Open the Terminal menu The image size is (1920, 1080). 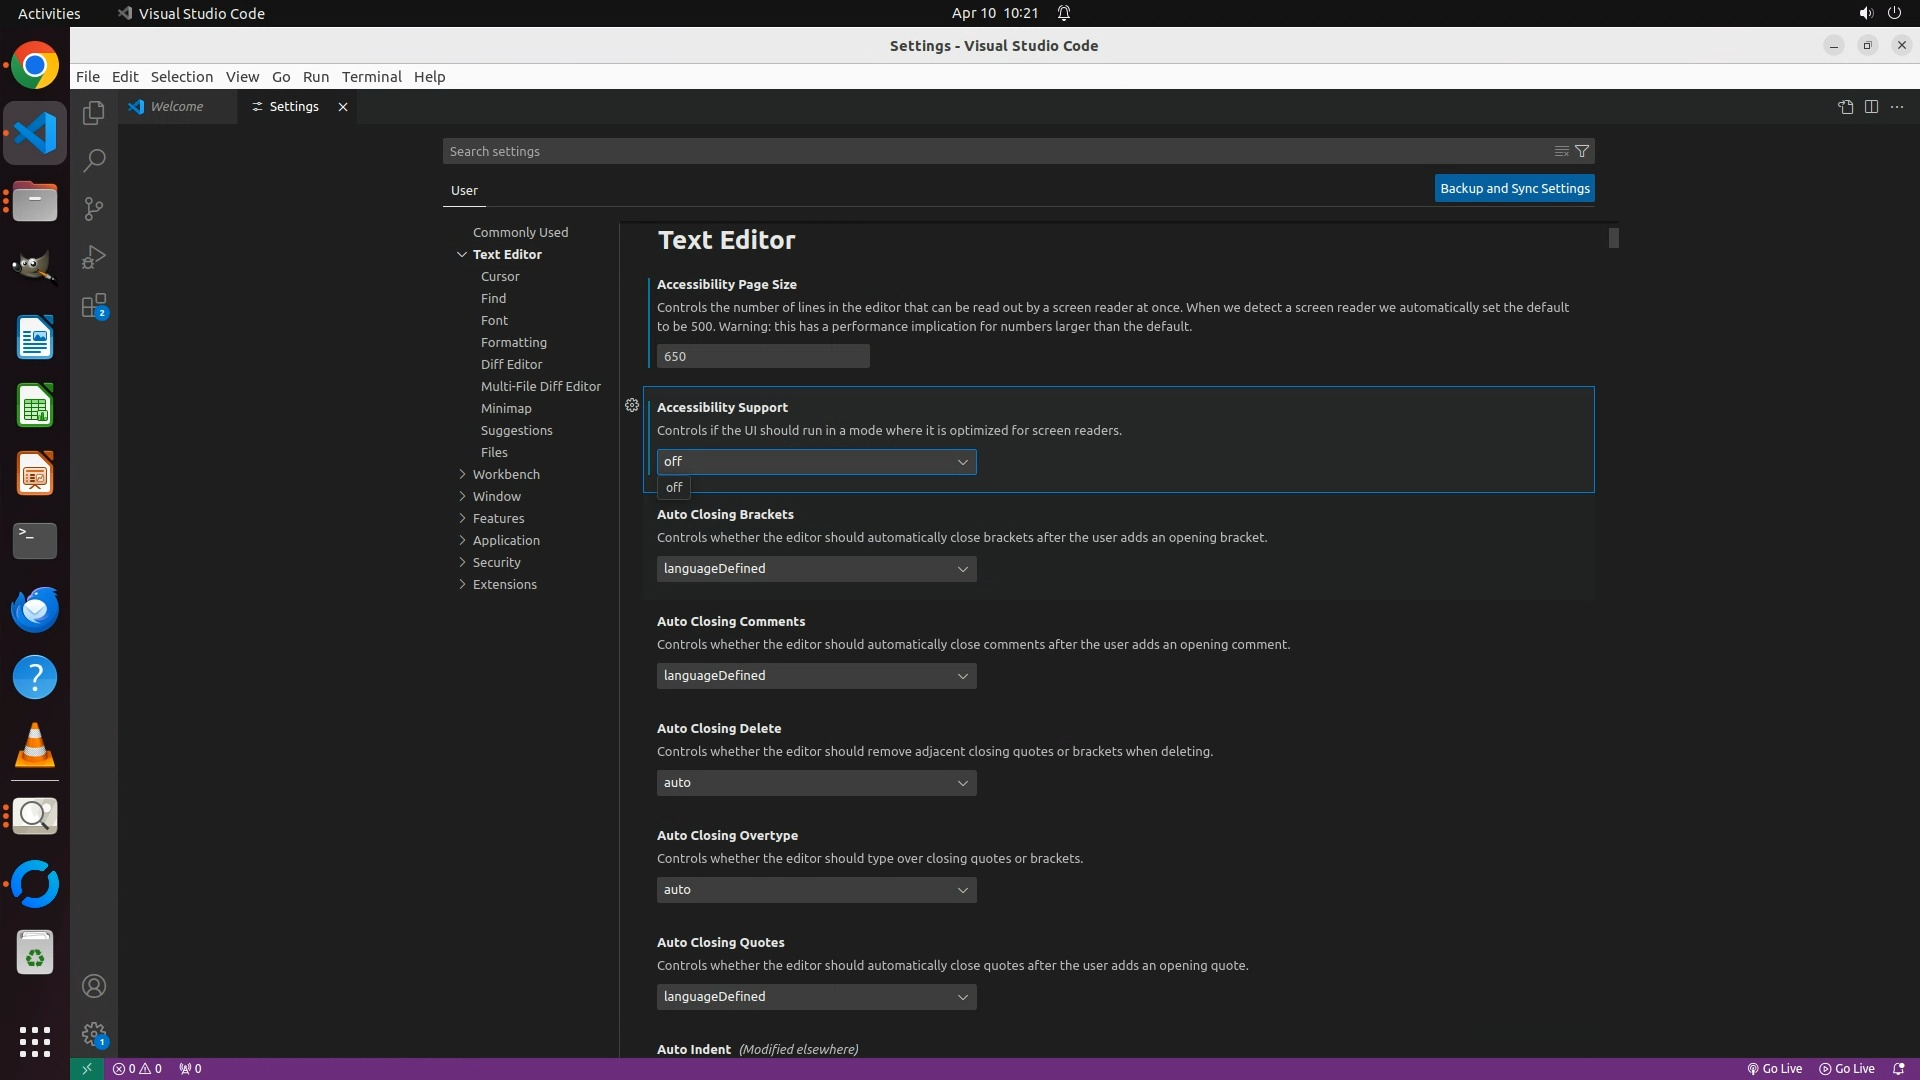pyautogui.click(x=371, y=77)
